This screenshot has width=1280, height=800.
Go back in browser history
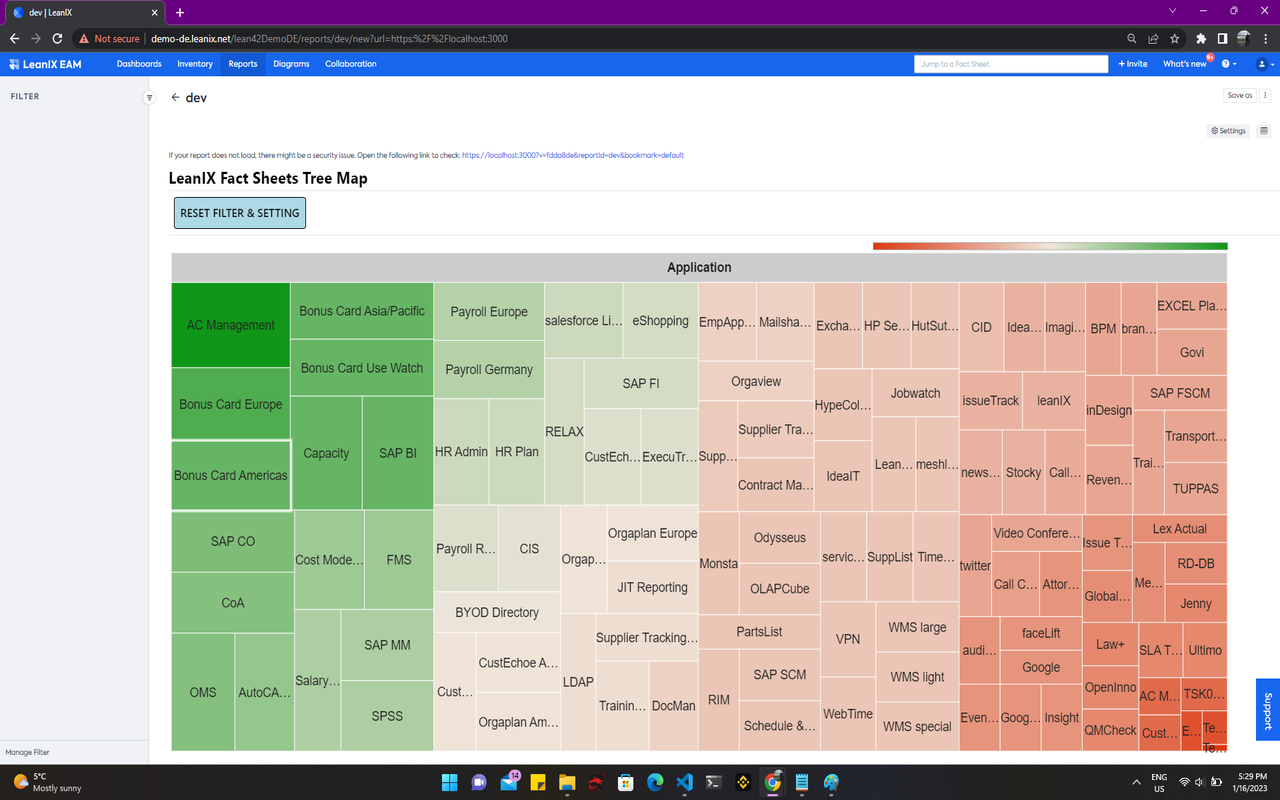click(14, 39)
